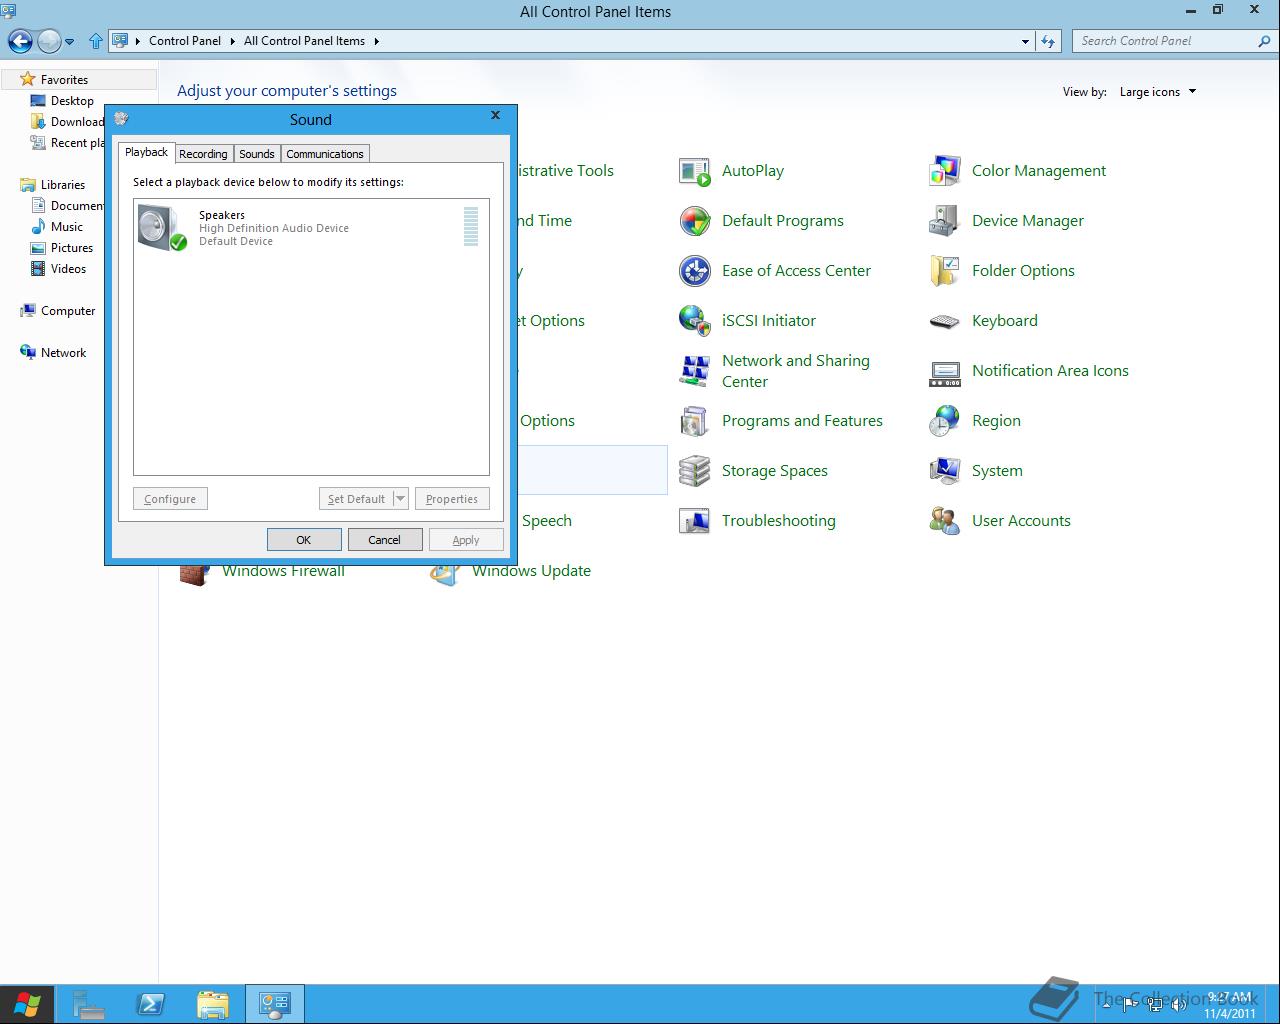Click OK in the Sound dialog

(x=304, y=540)
